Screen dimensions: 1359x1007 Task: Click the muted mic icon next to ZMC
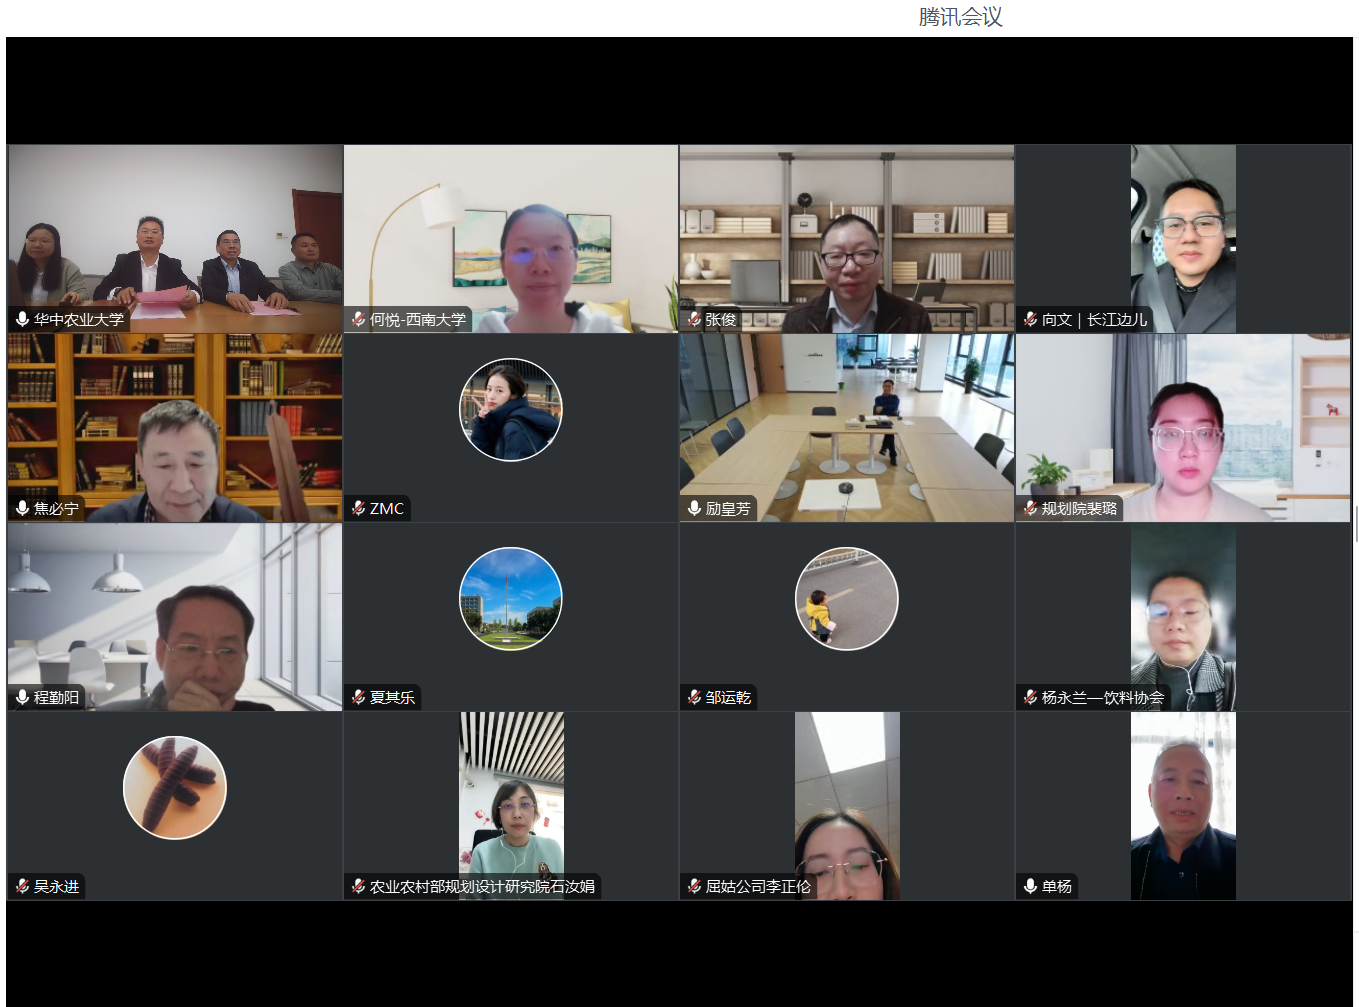click(x=358, y=509)
